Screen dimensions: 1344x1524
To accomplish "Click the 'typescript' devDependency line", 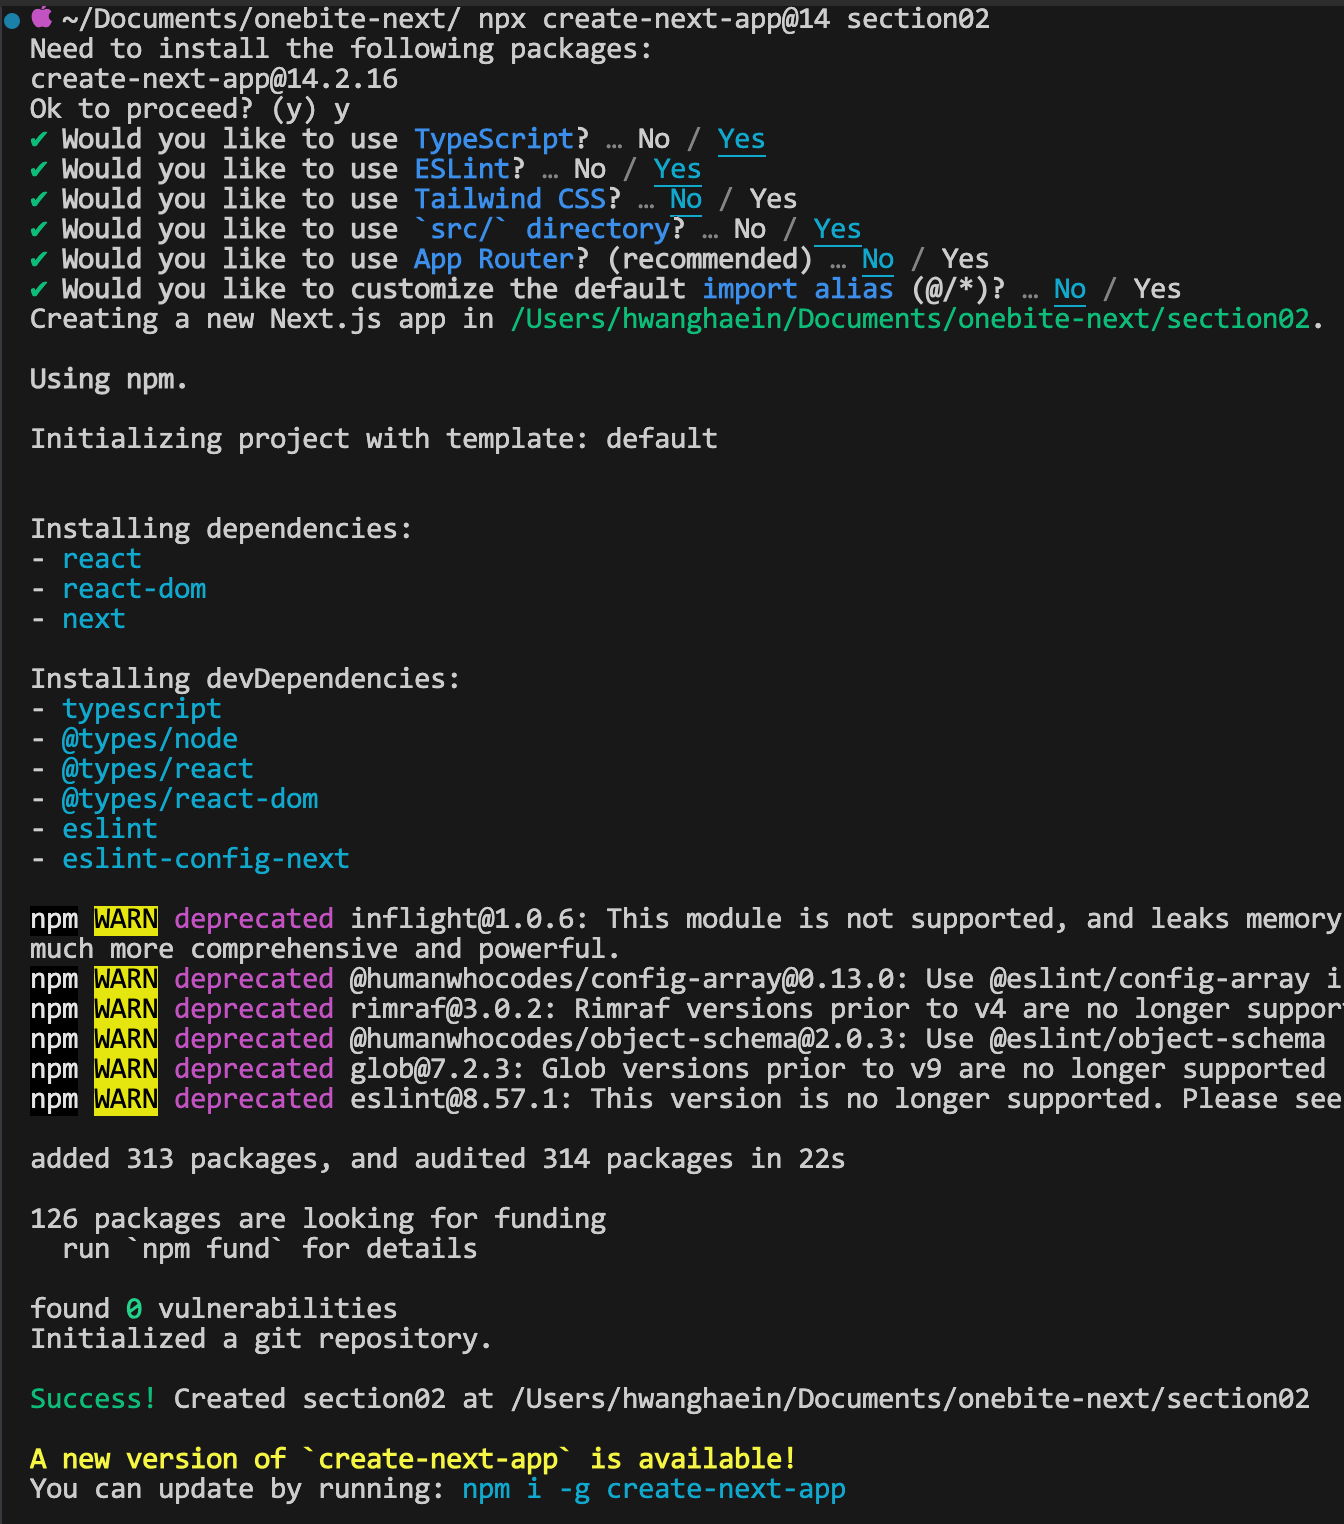I will pos(141,709).
